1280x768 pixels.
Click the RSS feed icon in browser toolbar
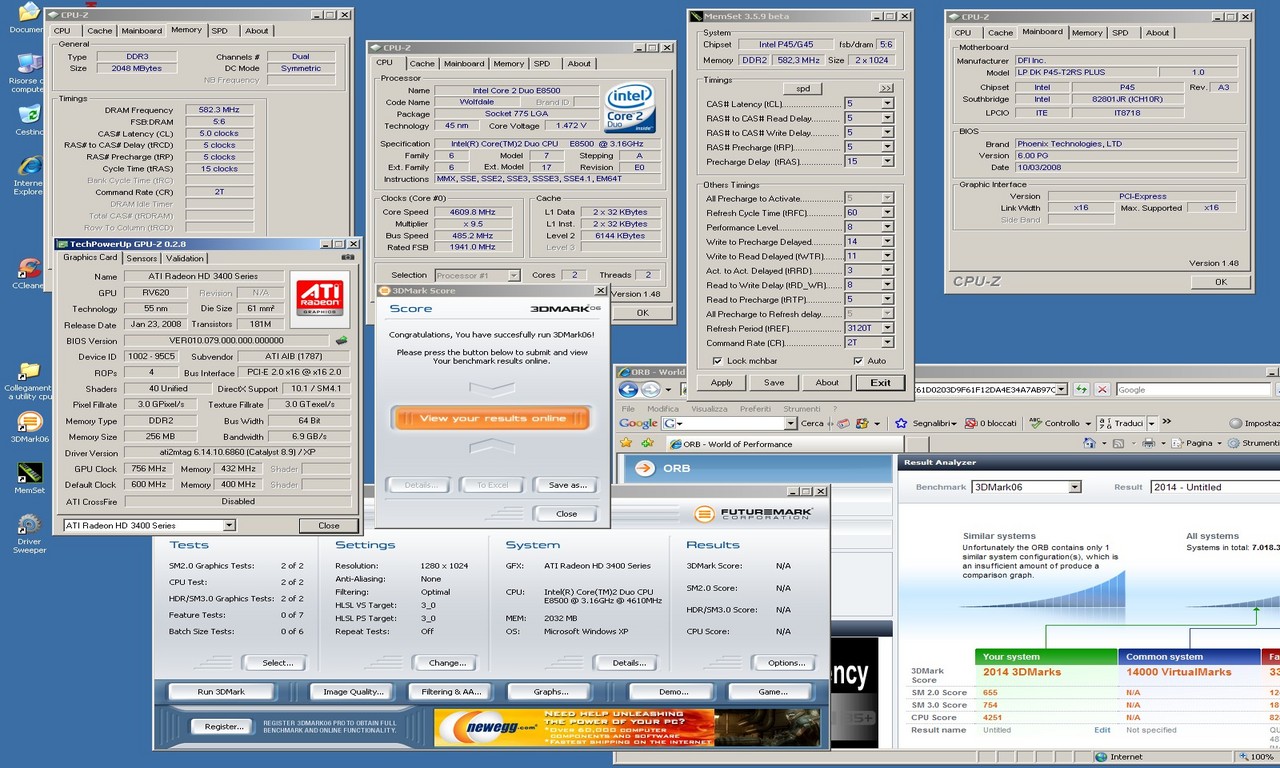point(1120,443)
